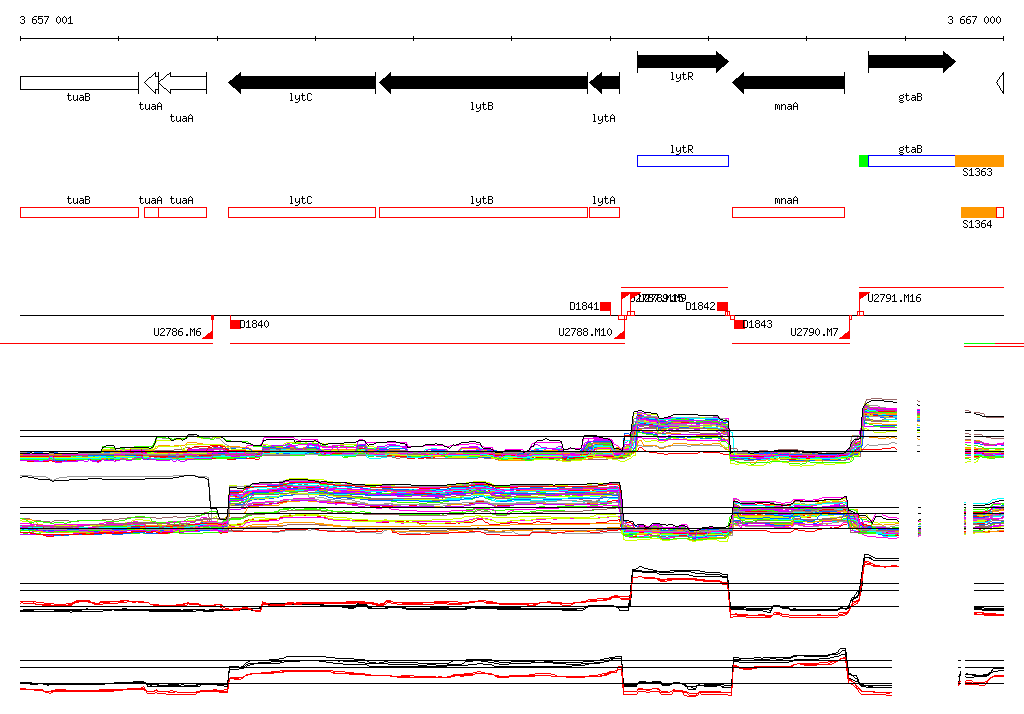Select the red D1840 marker square
The image size is (1024, 714).
point(235,324)
